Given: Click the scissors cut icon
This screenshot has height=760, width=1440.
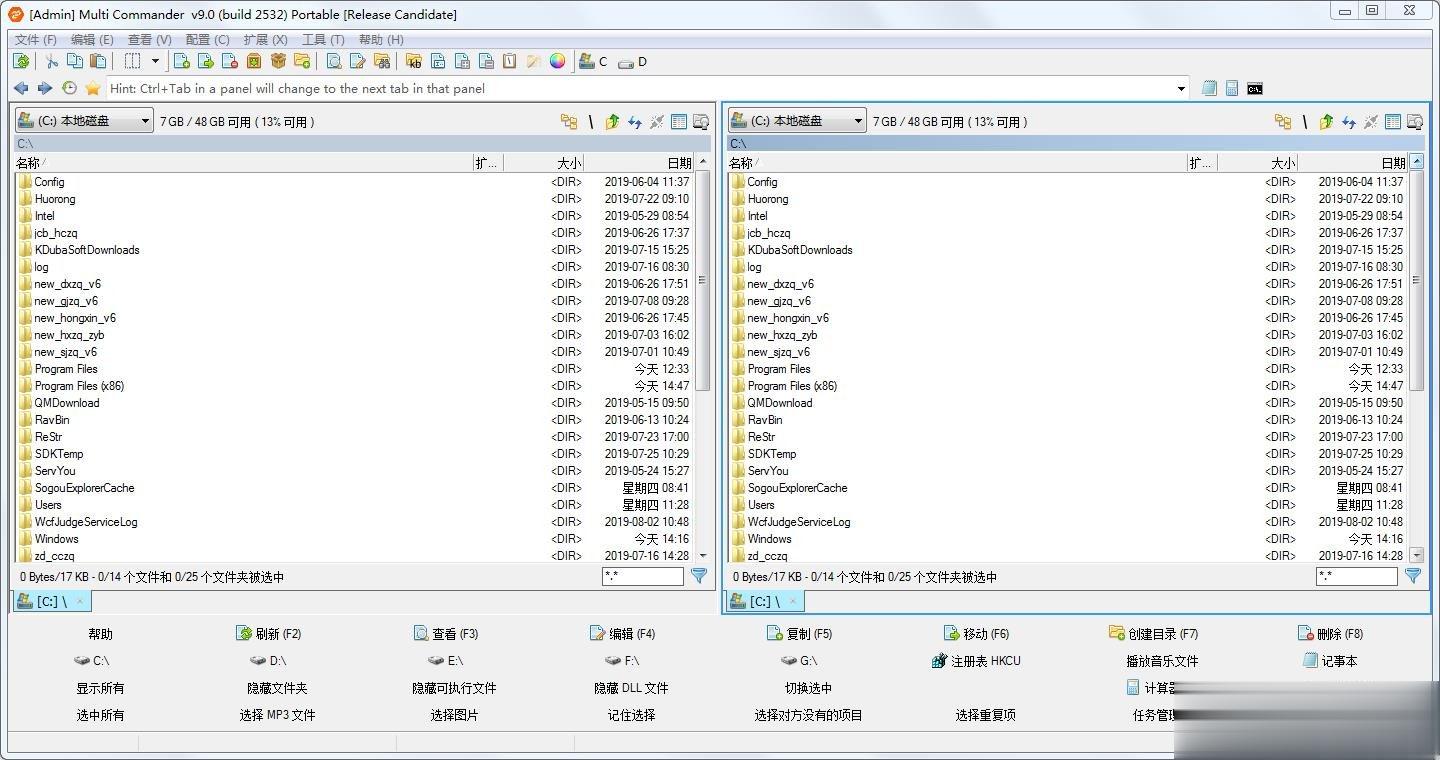Looking at the screenshot, I should click(52, 61).
